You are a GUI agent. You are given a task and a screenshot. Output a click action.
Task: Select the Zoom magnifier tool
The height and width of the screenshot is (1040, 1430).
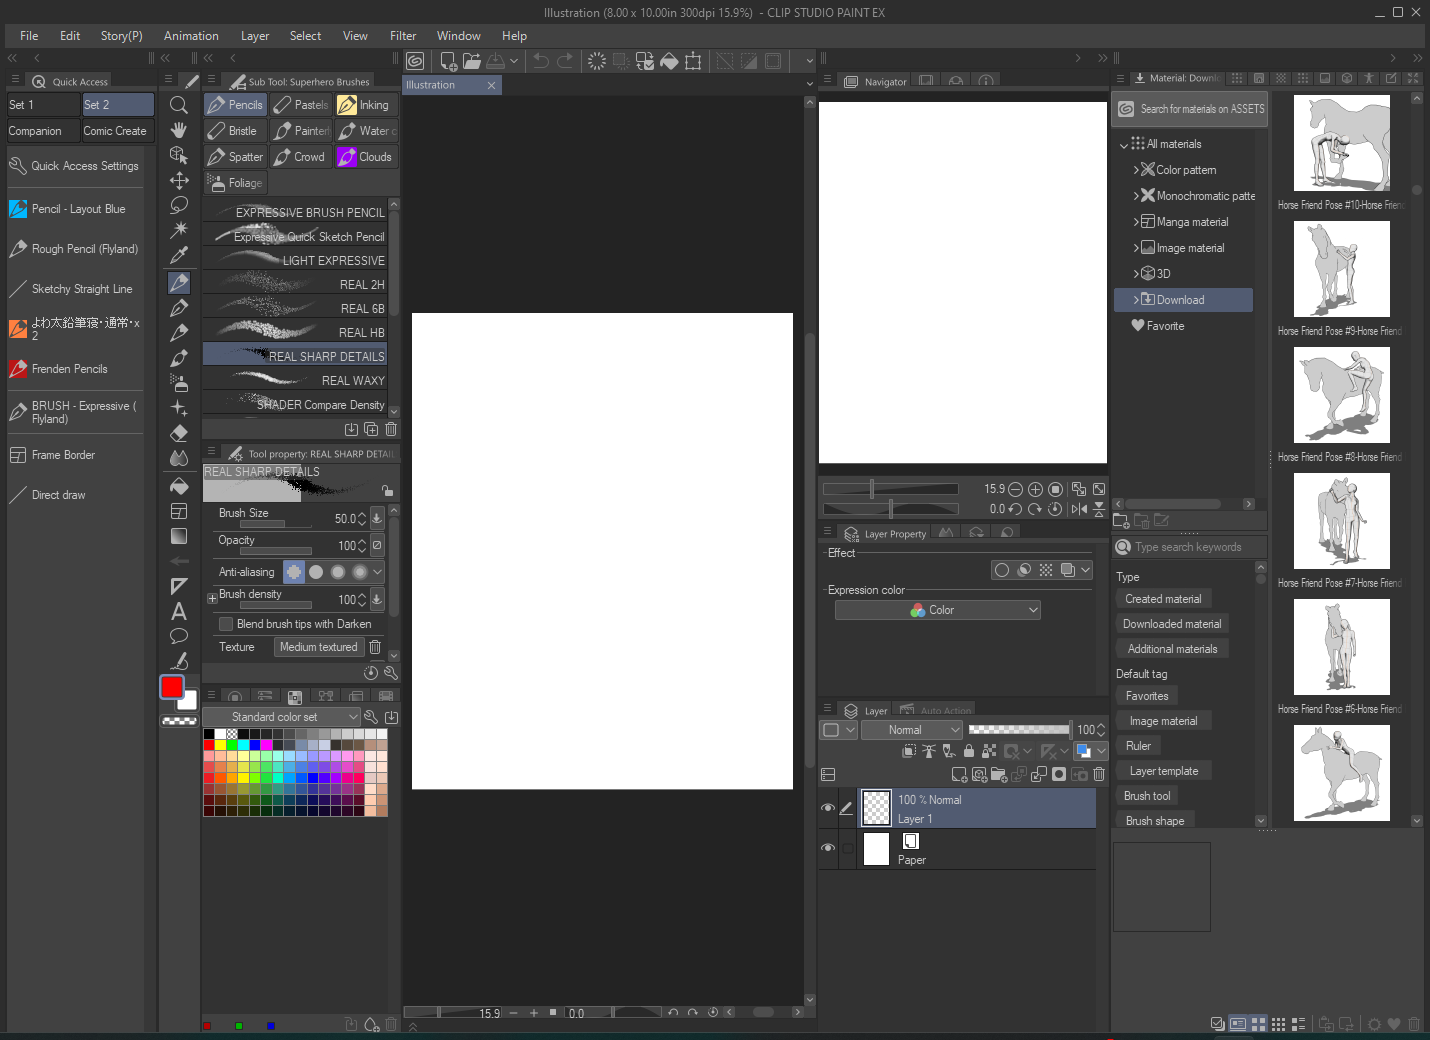coord(179,105)
